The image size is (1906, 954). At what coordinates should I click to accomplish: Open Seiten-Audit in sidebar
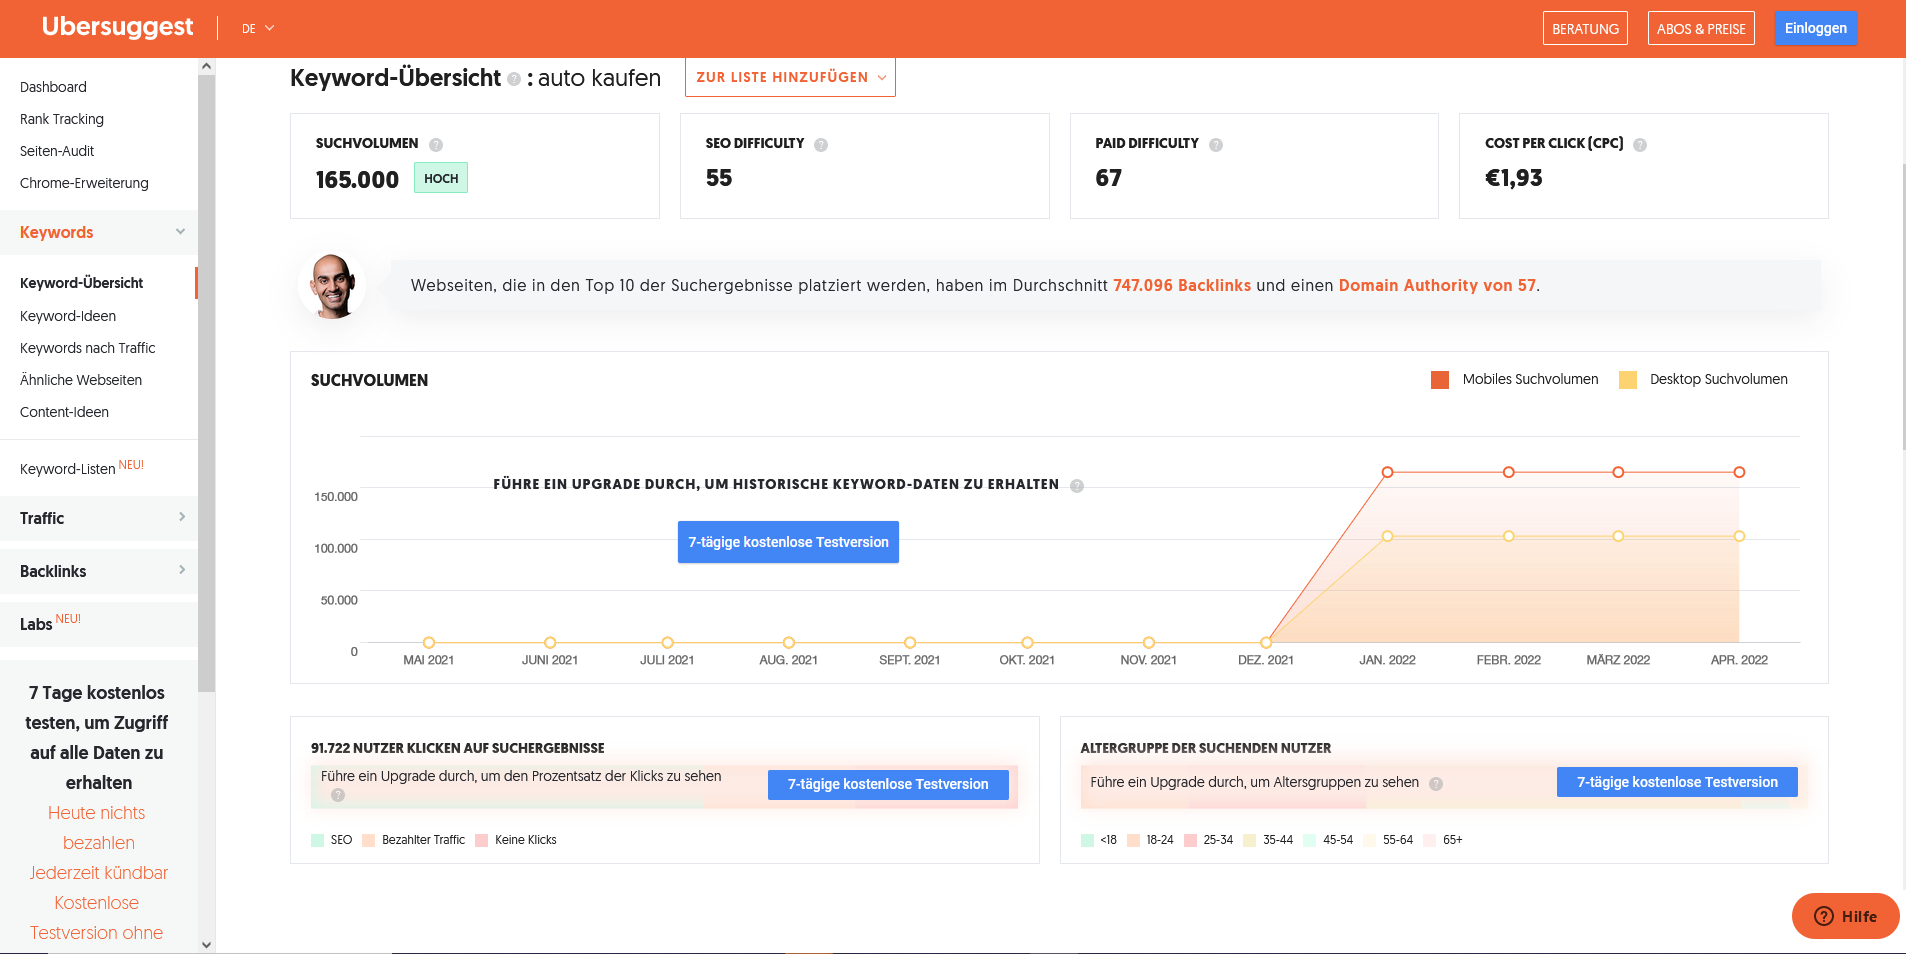(57, 151)
